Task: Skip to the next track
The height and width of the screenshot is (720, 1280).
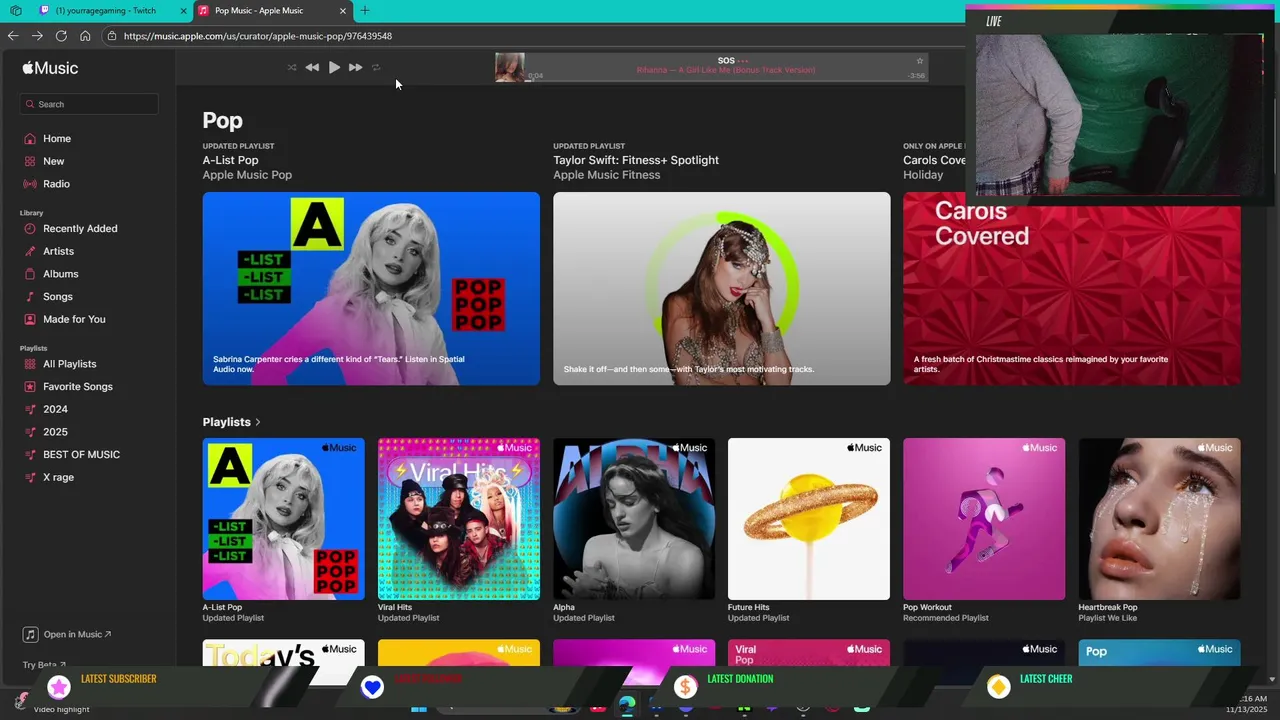Action: 355,68
